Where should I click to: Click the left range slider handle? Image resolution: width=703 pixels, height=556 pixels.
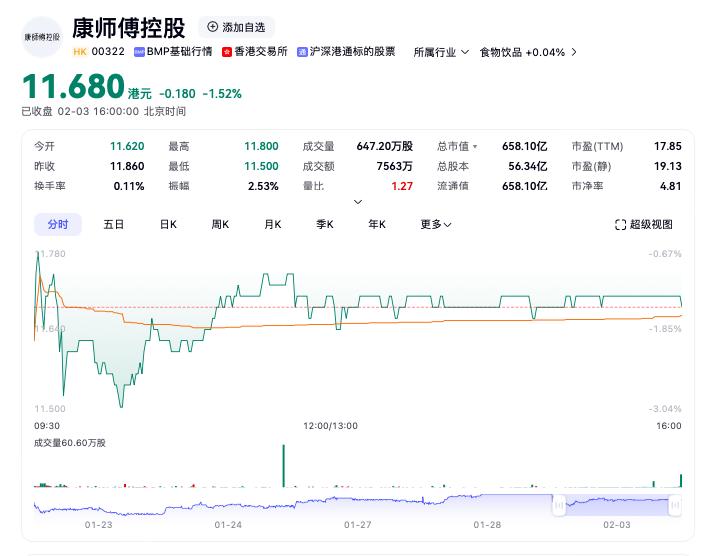tap(559, 506)
